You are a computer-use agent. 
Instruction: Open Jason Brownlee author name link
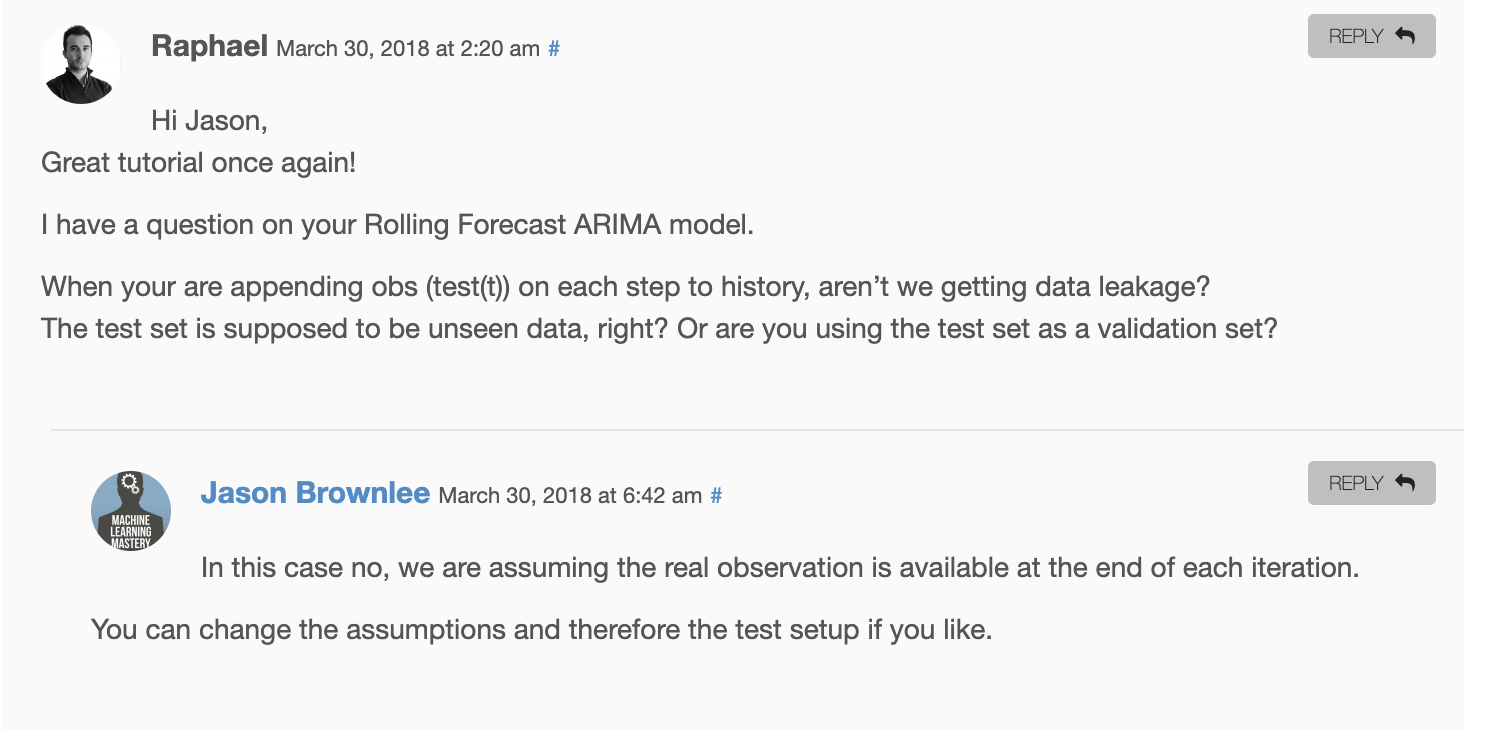(x=315, y=493)
